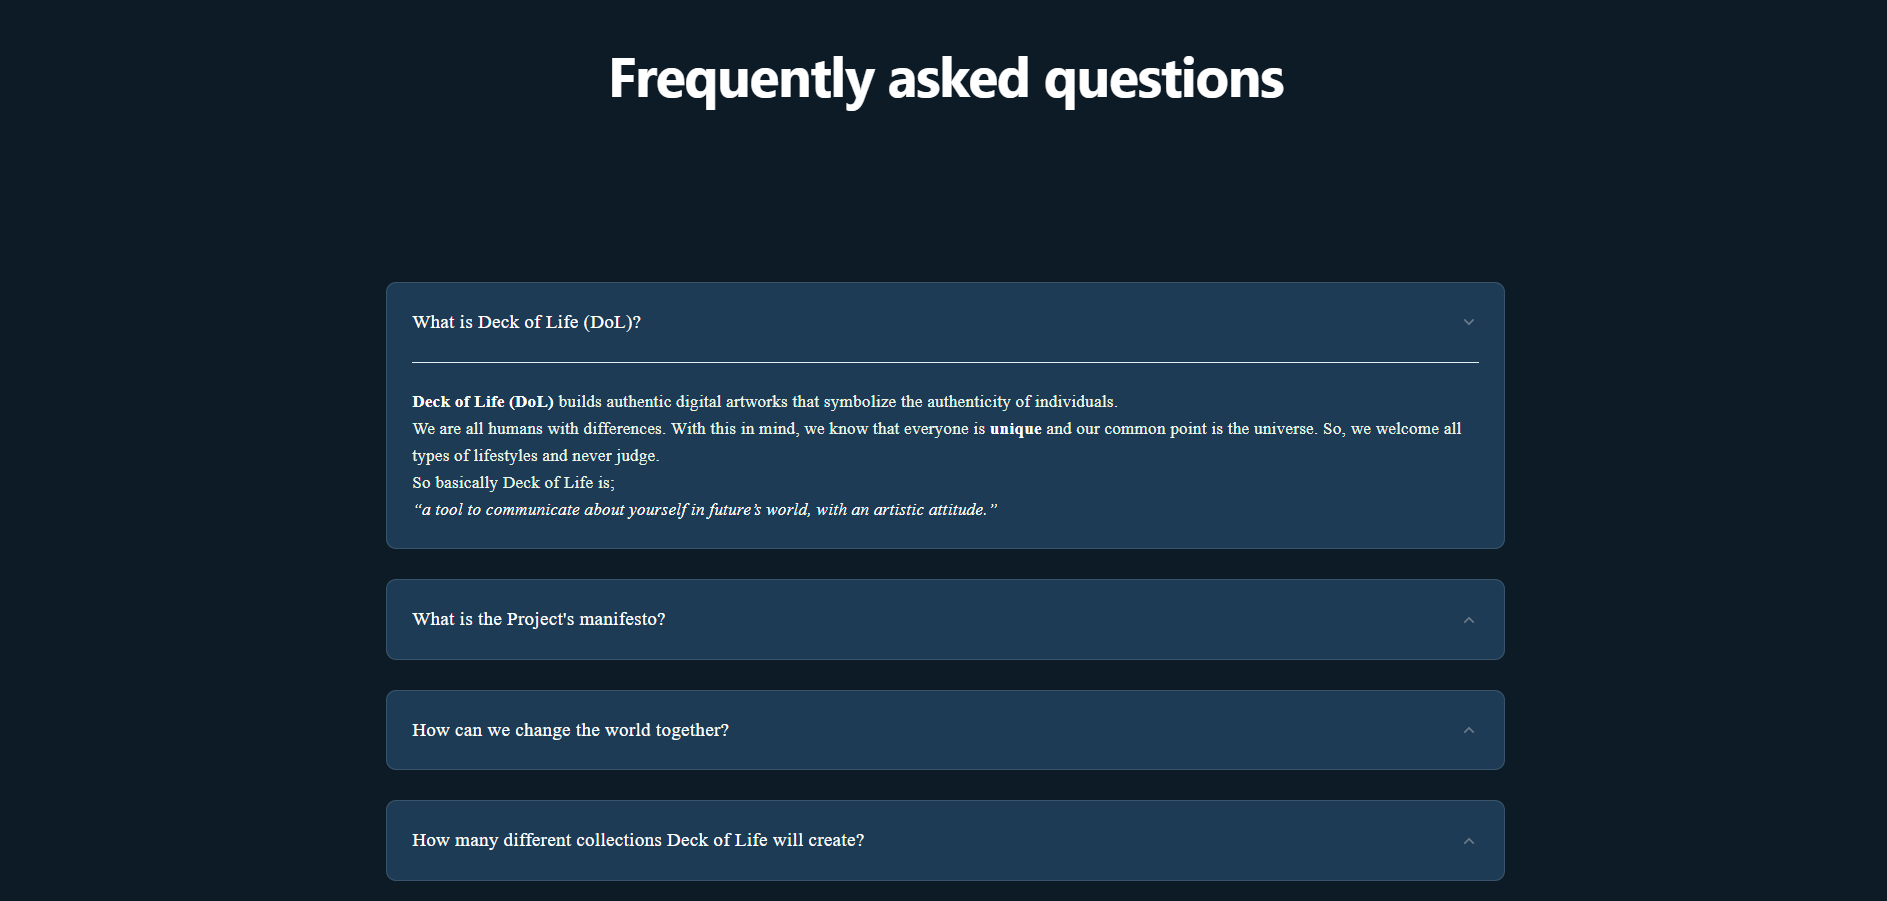Click the bold 'Deck of Life (DoL)' text
1887x901 pixels.
click(x=482, y=402)
